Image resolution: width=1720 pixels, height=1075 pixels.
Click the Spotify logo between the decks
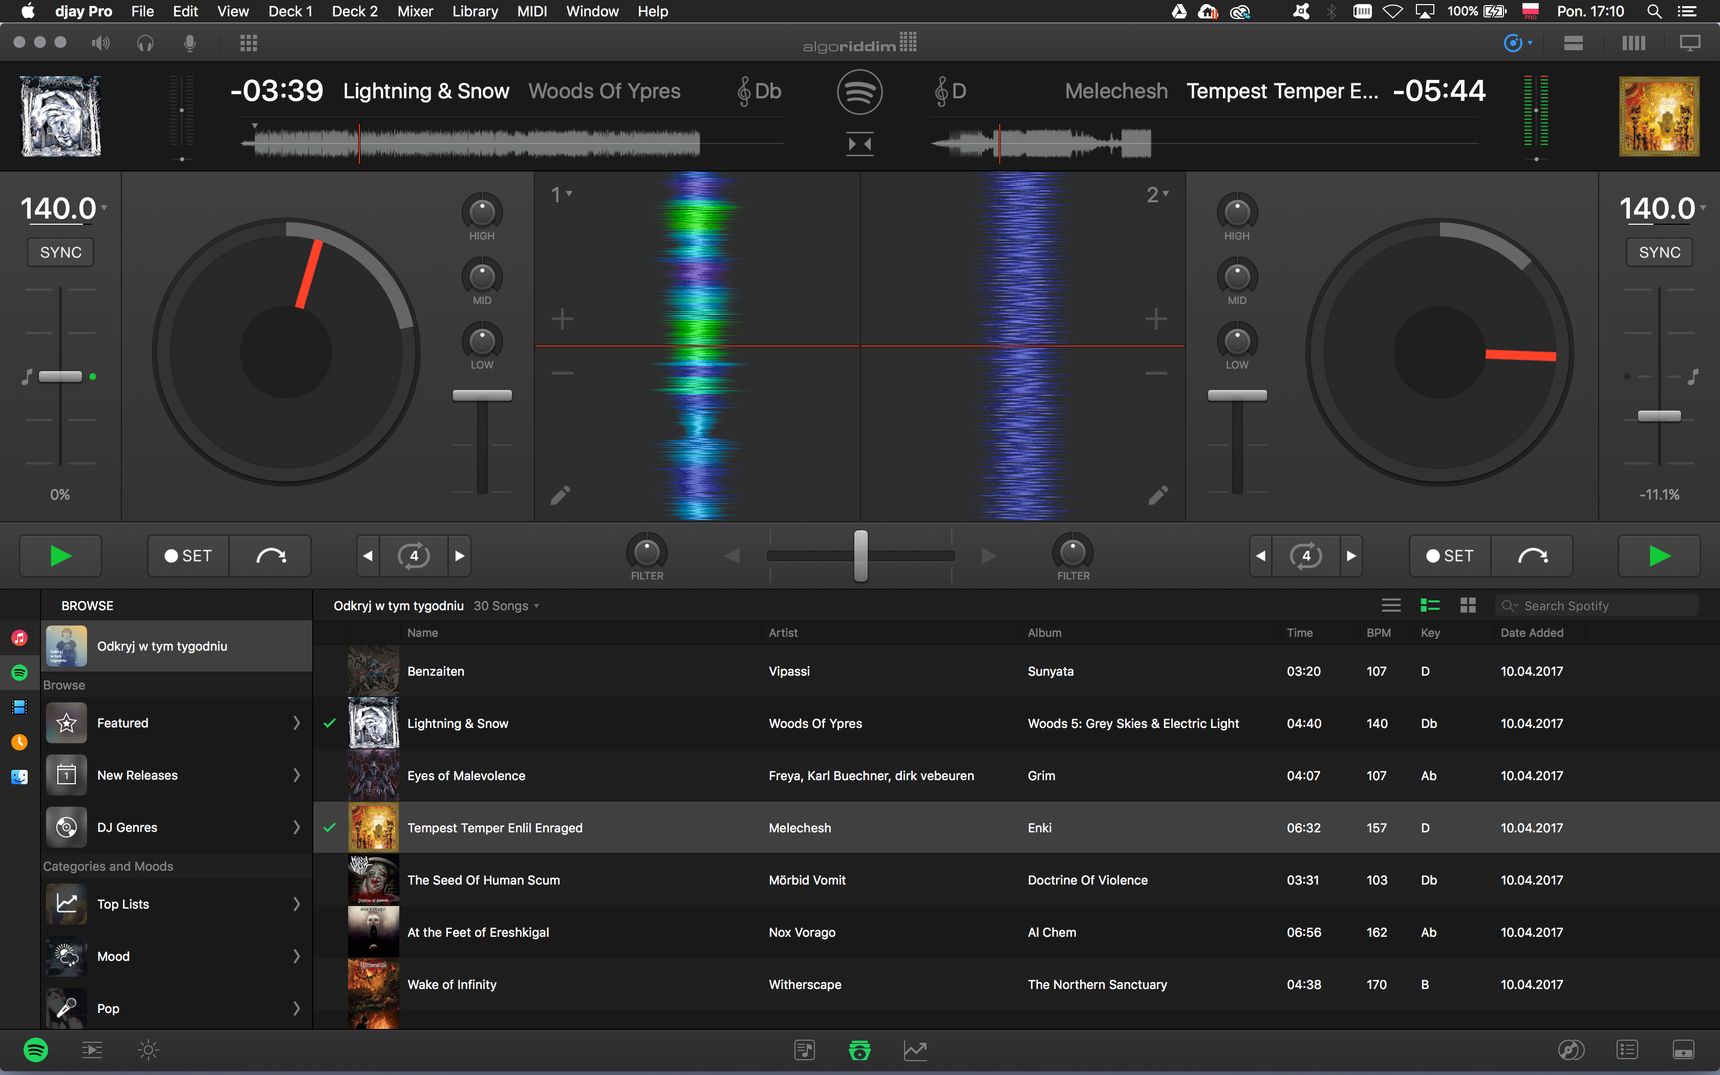pos(859,92)
